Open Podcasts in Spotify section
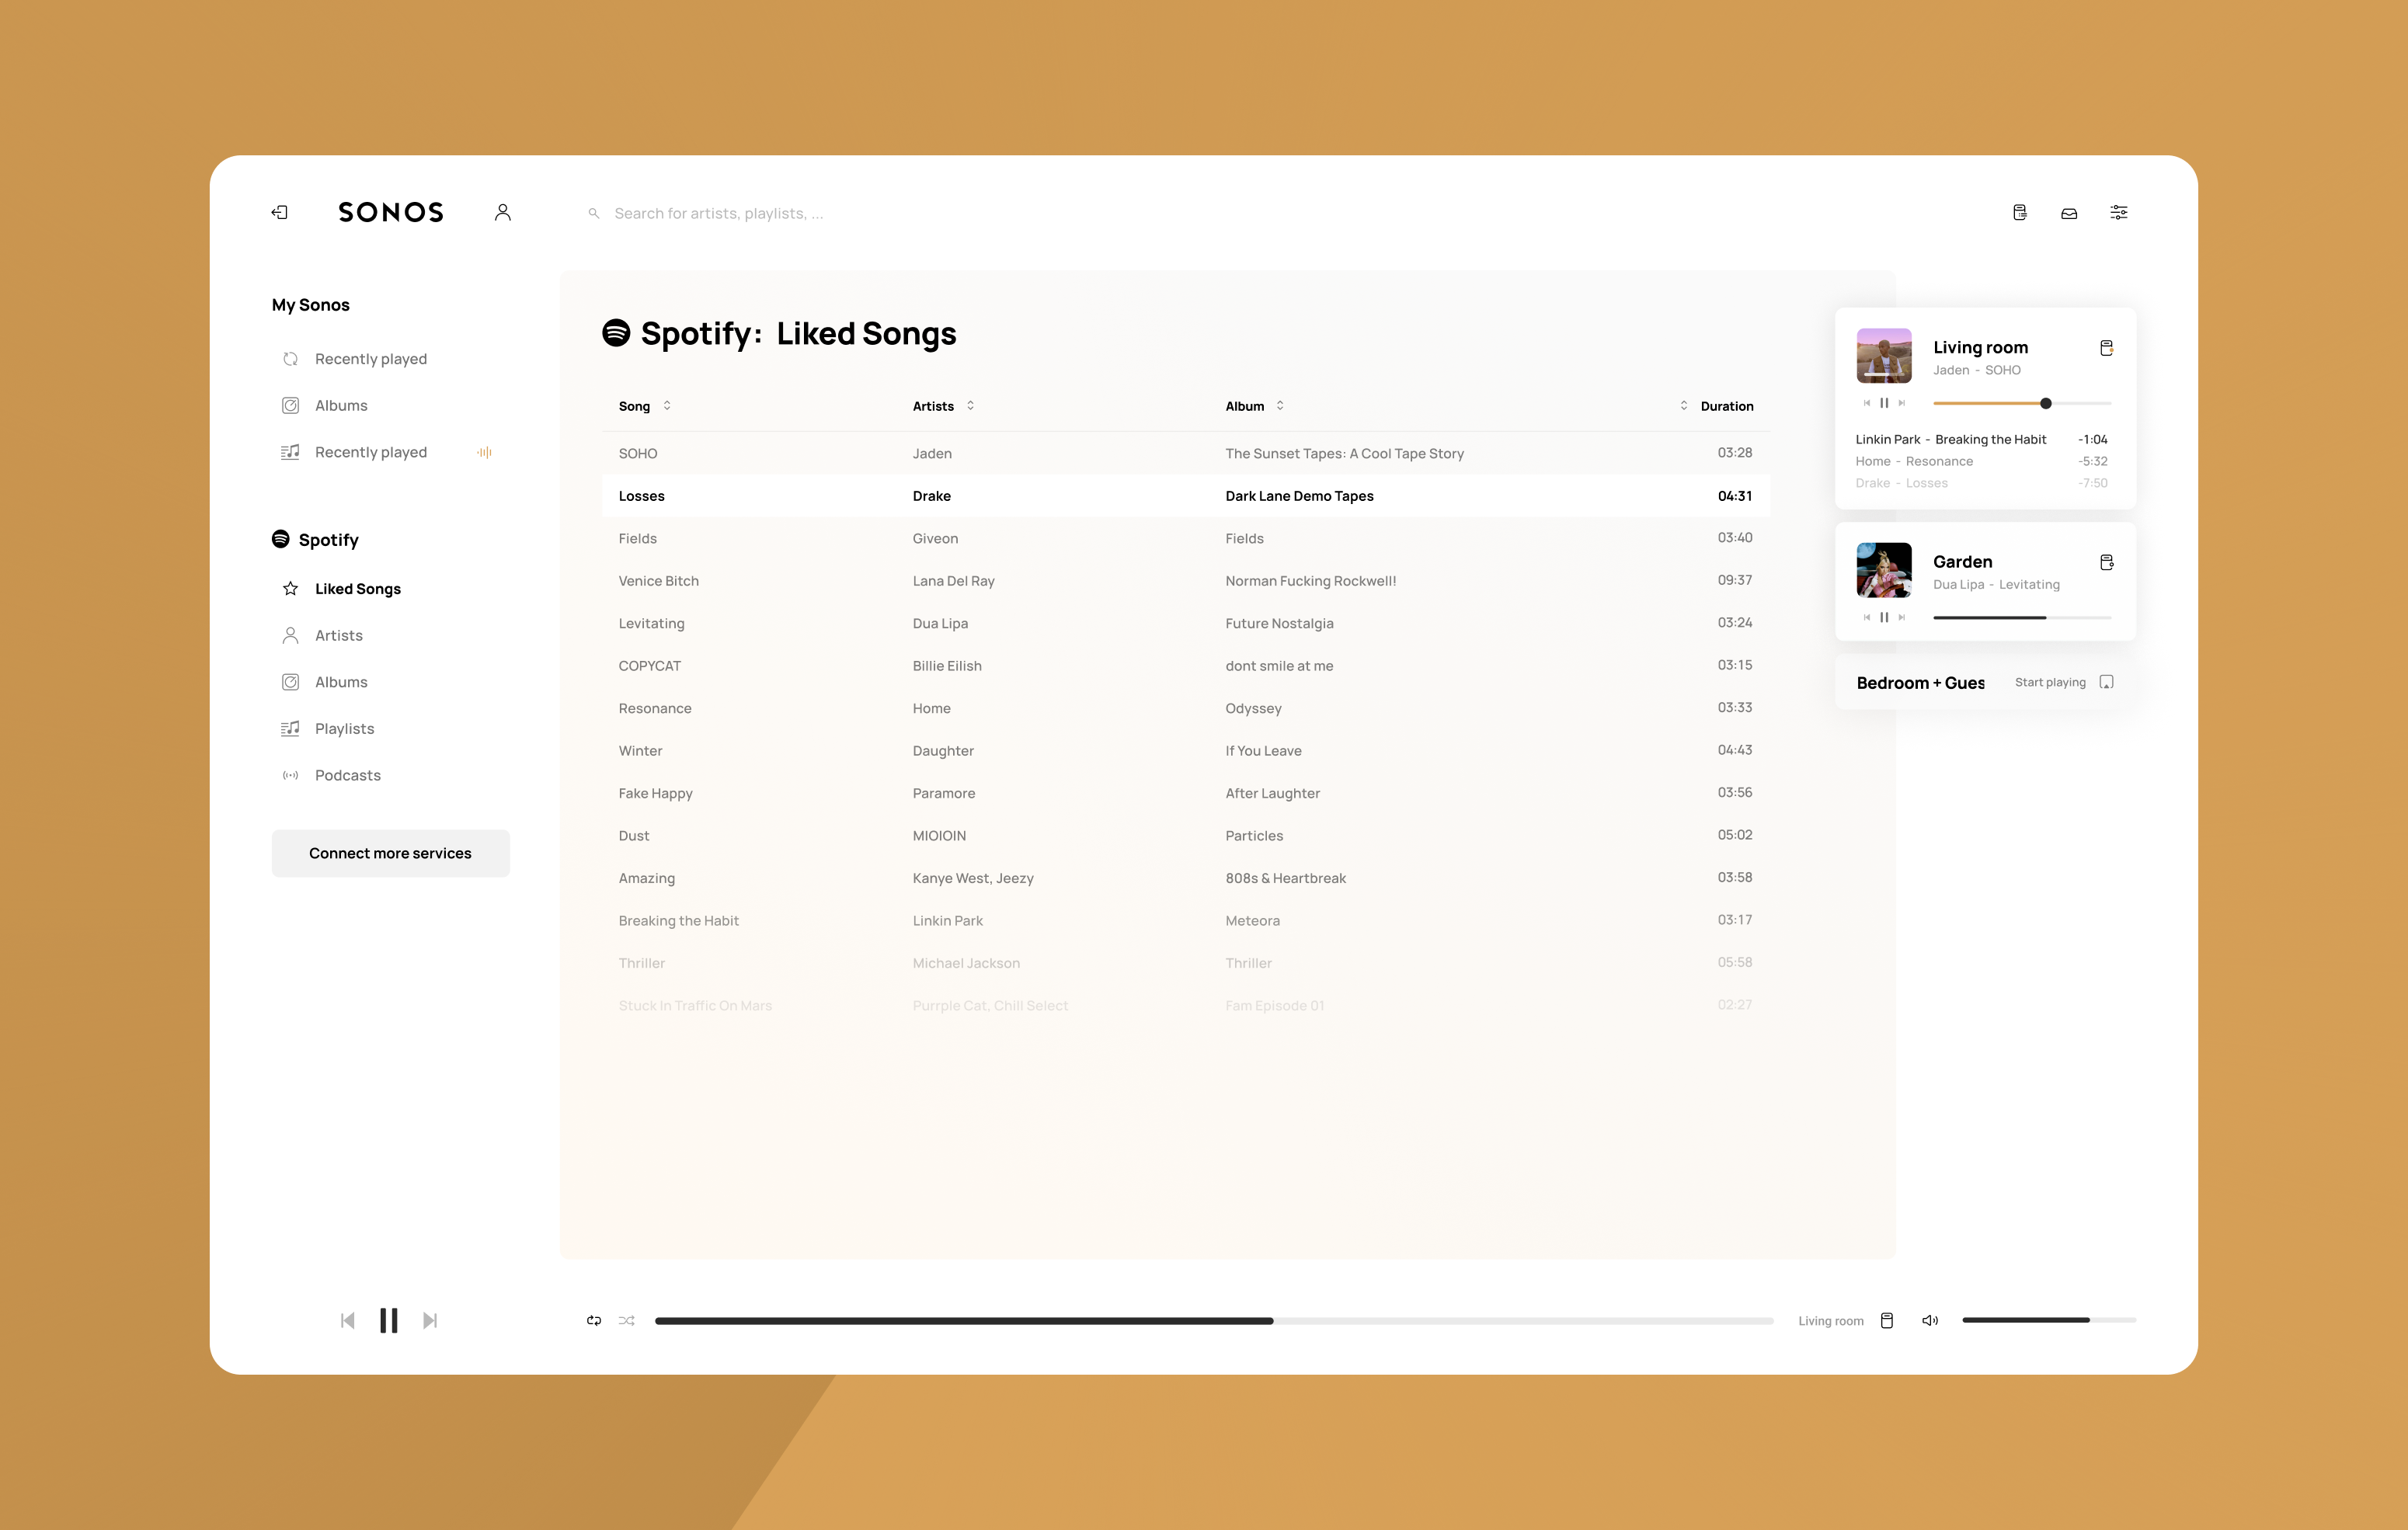Screen dimensions: 2408x1530 coord(332,775)
